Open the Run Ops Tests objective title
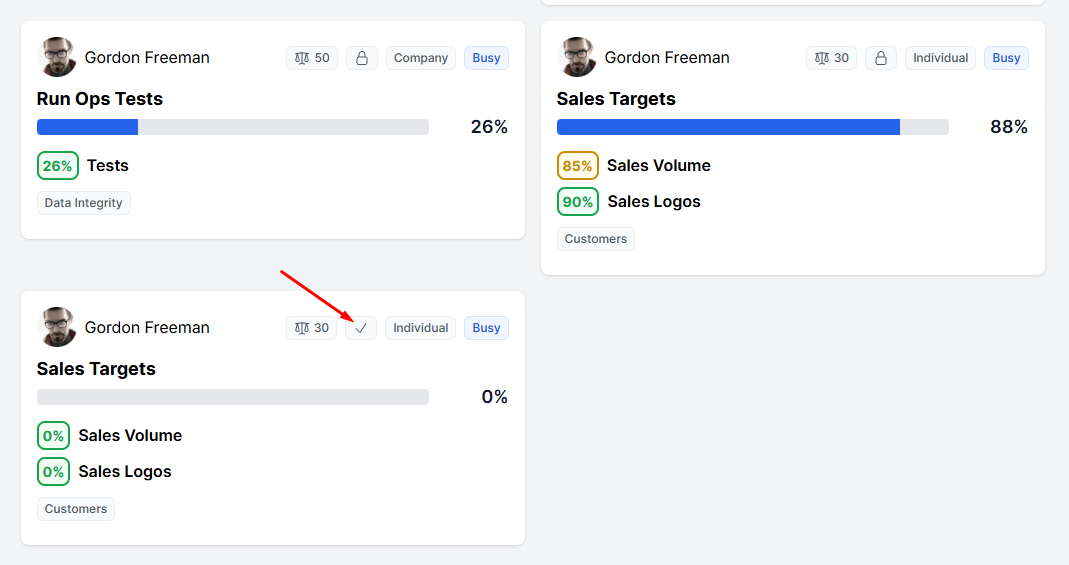 coord(100,99)
